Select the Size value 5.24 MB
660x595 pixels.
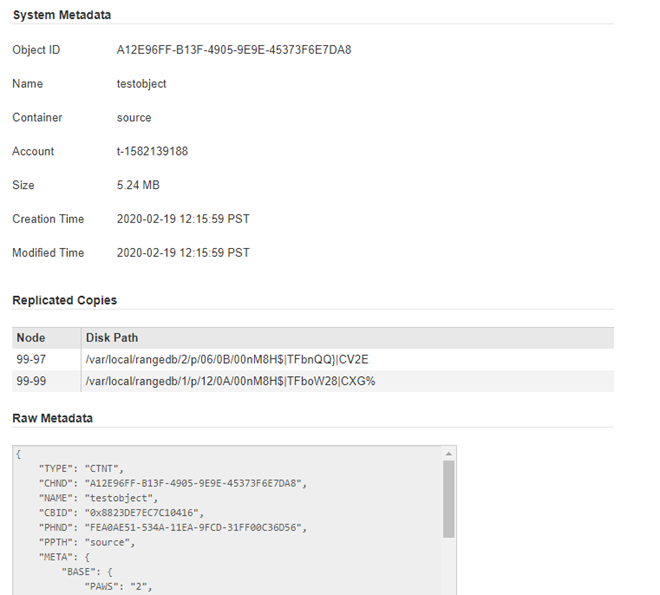tap(138, 185)
